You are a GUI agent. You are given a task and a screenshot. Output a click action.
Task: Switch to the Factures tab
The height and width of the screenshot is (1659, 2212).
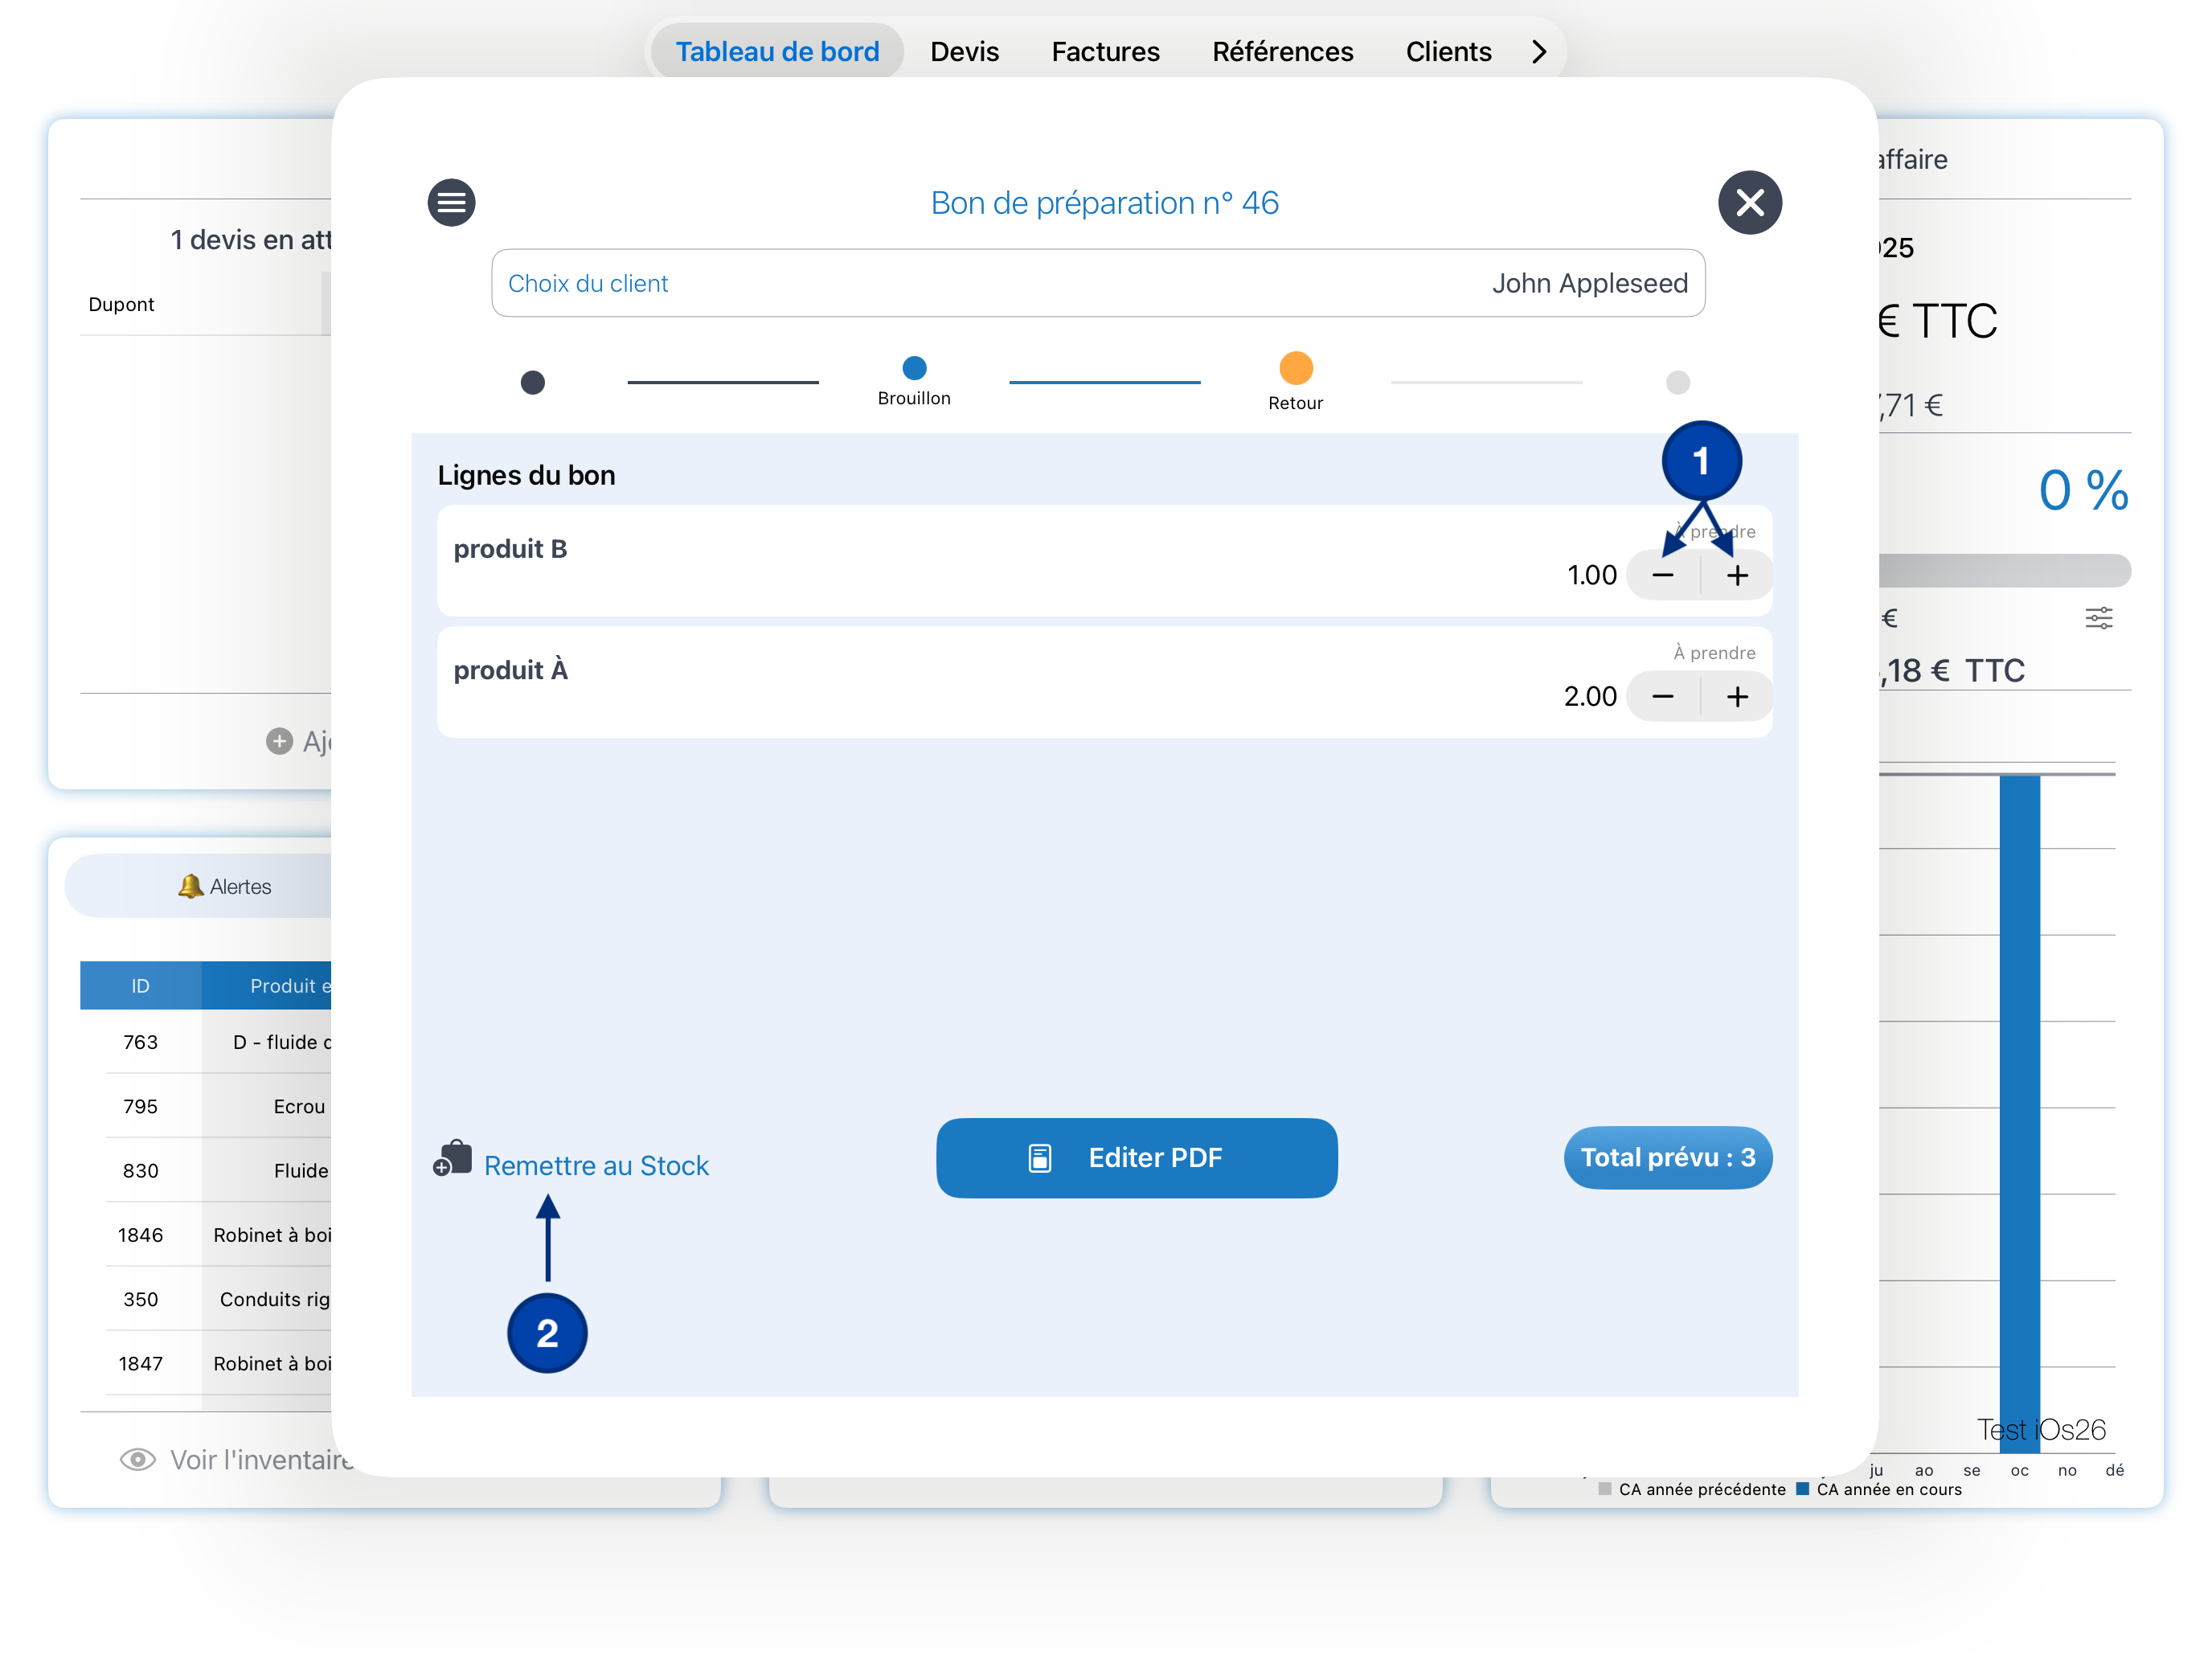(x=1104, y=51)
